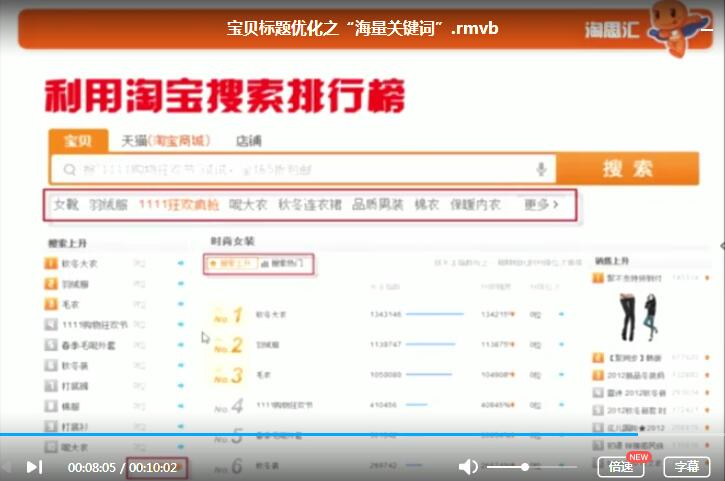
Task: Toggle subtitles with the 字幕 button
Action: (686, 467)
